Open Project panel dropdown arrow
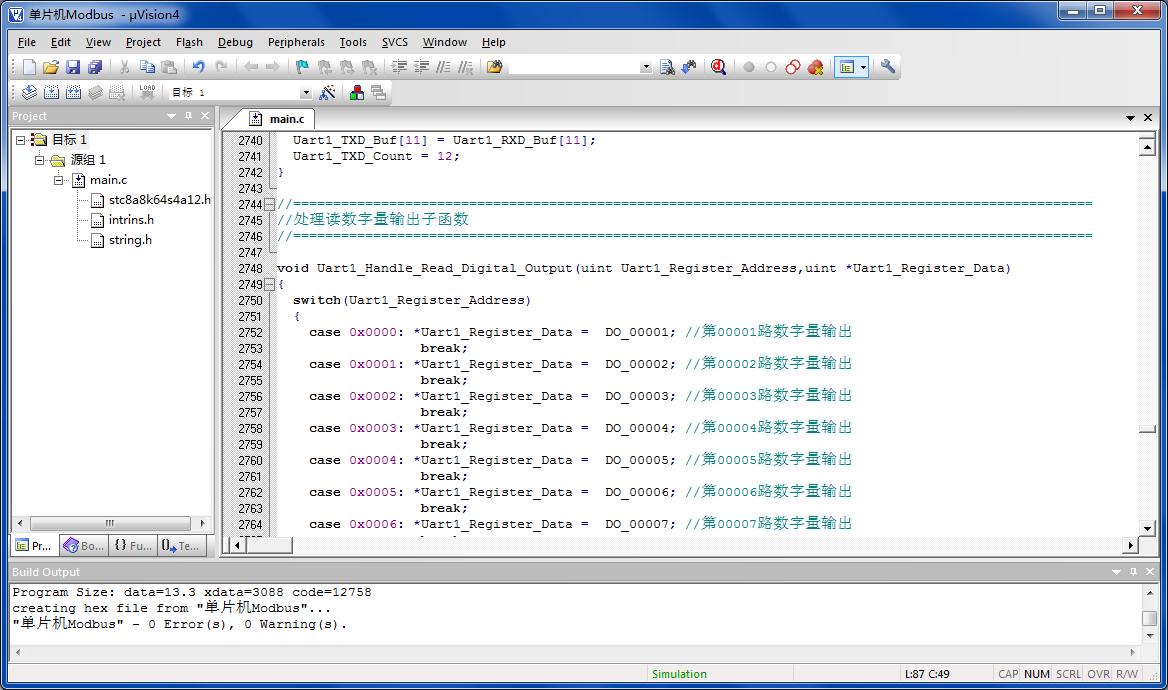This screenshot has width=1168, height=690. click(171, 116)
